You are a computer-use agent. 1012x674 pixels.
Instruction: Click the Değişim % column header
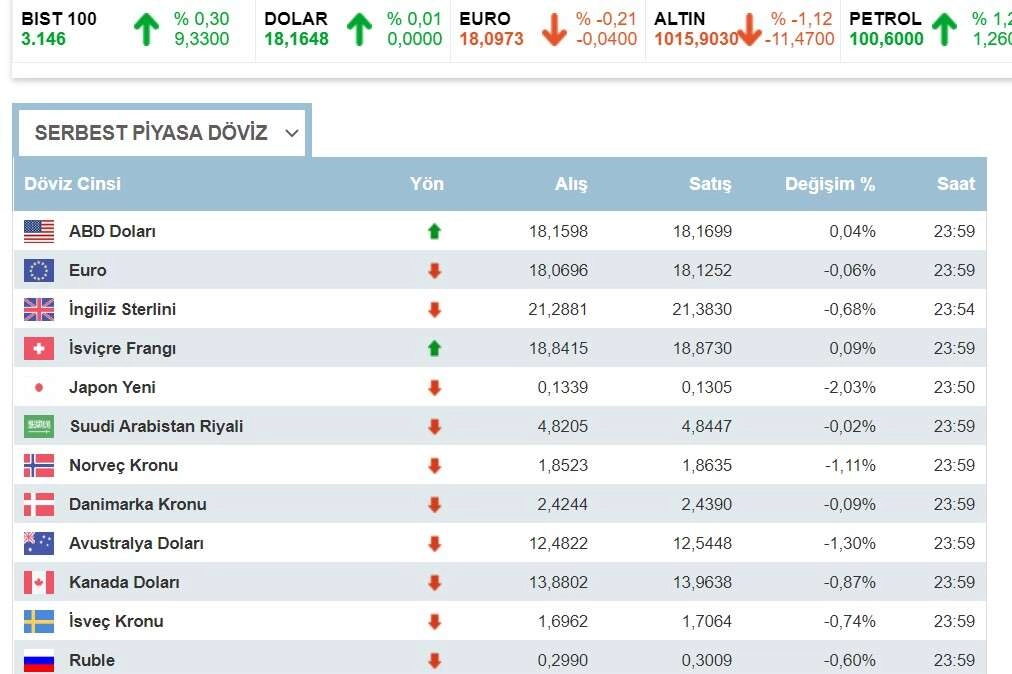point(829,184)
